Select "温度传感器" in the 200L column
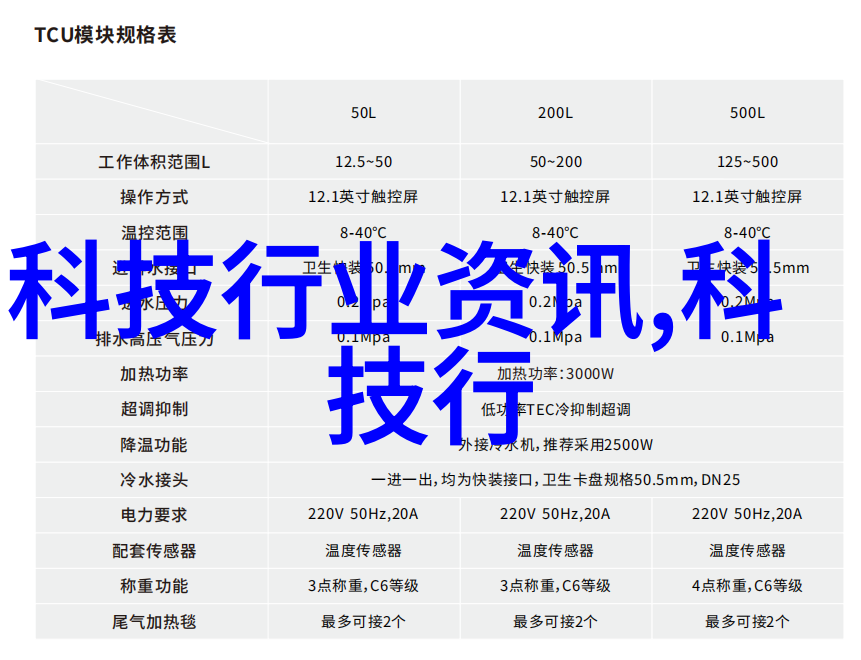This screenshot has height=660, width=861. 555,550
